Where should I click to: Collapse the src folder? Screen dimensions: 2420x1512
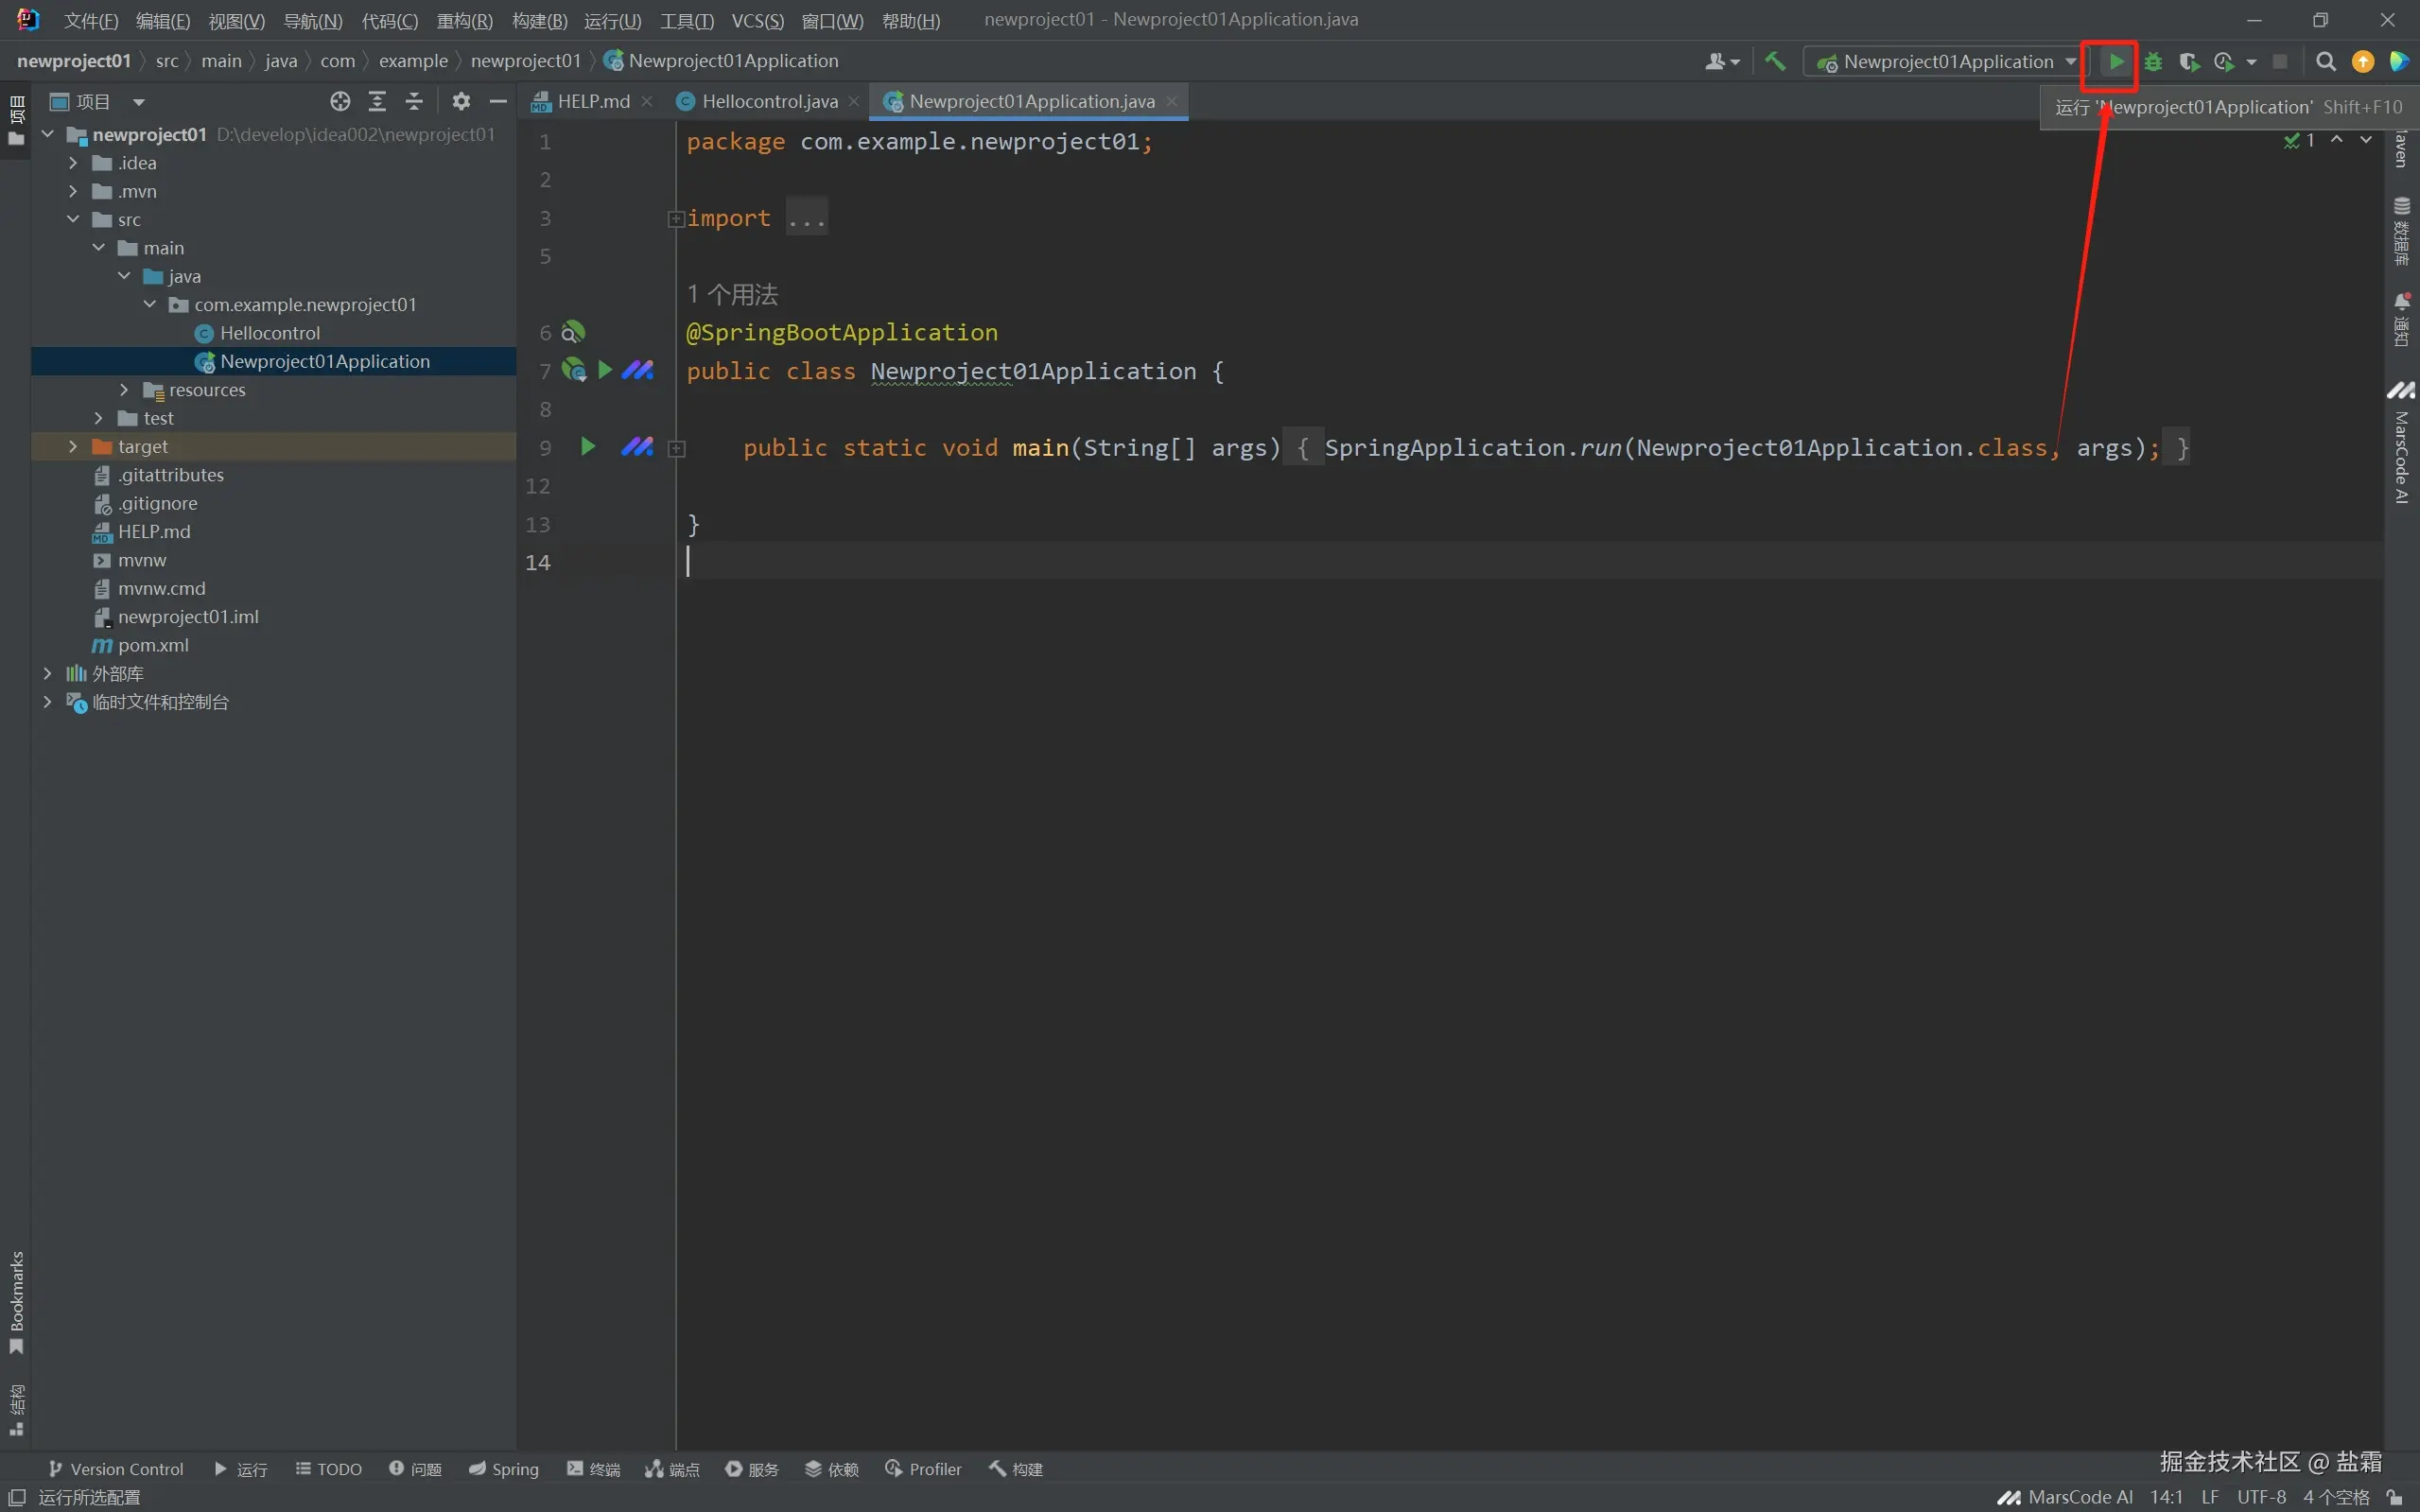coord(73,219)
